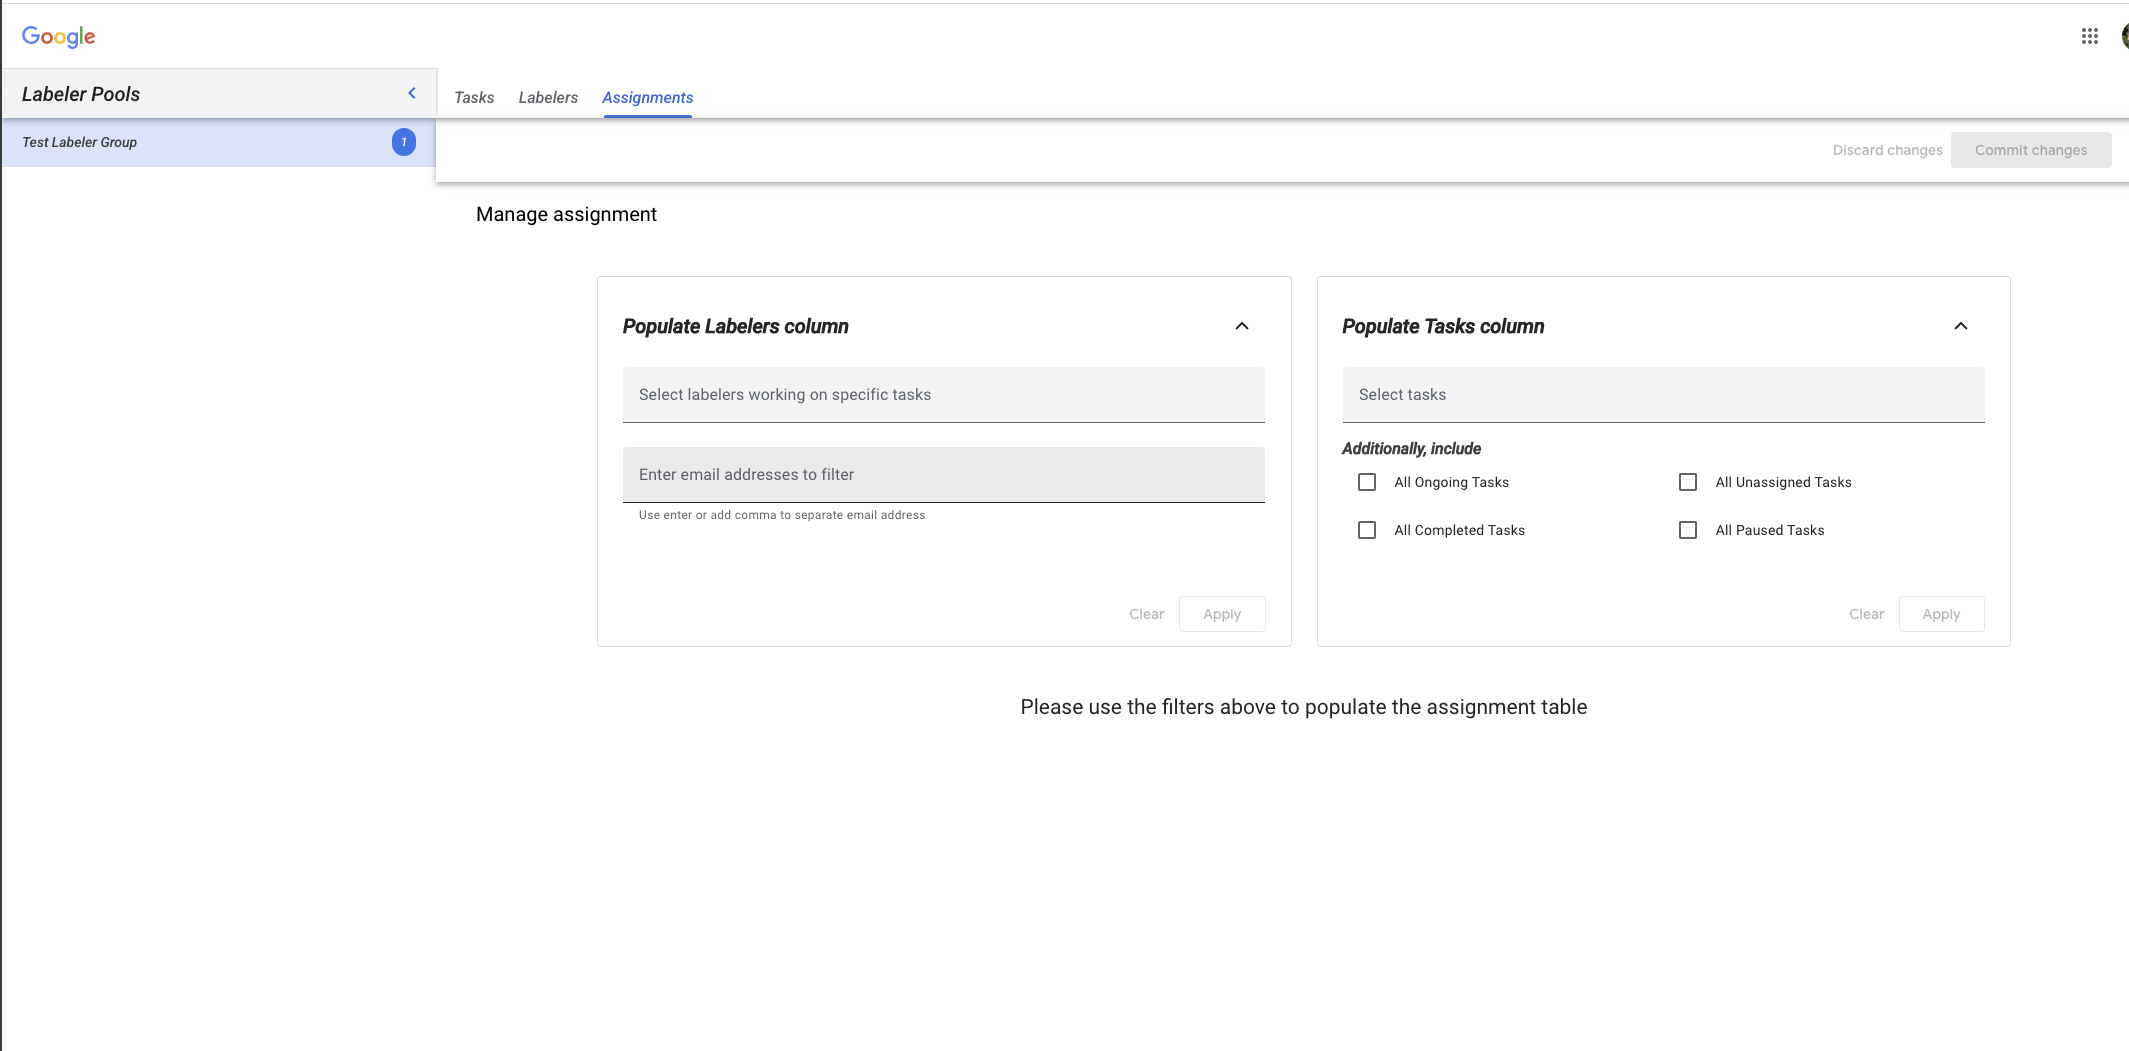
Task: Collapse the Populate Labelers column panel
Action: 1241,326
